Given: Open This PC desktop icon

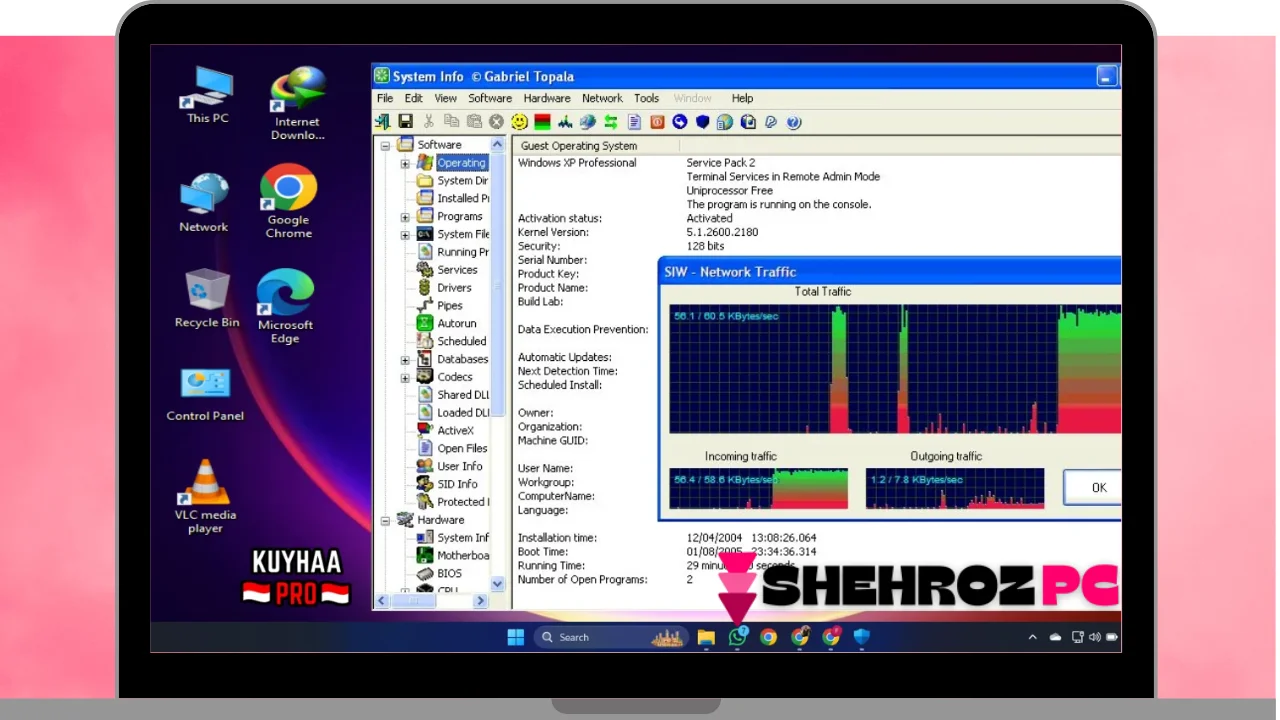Looking at the screenshot, I should [x=207, y=96].
